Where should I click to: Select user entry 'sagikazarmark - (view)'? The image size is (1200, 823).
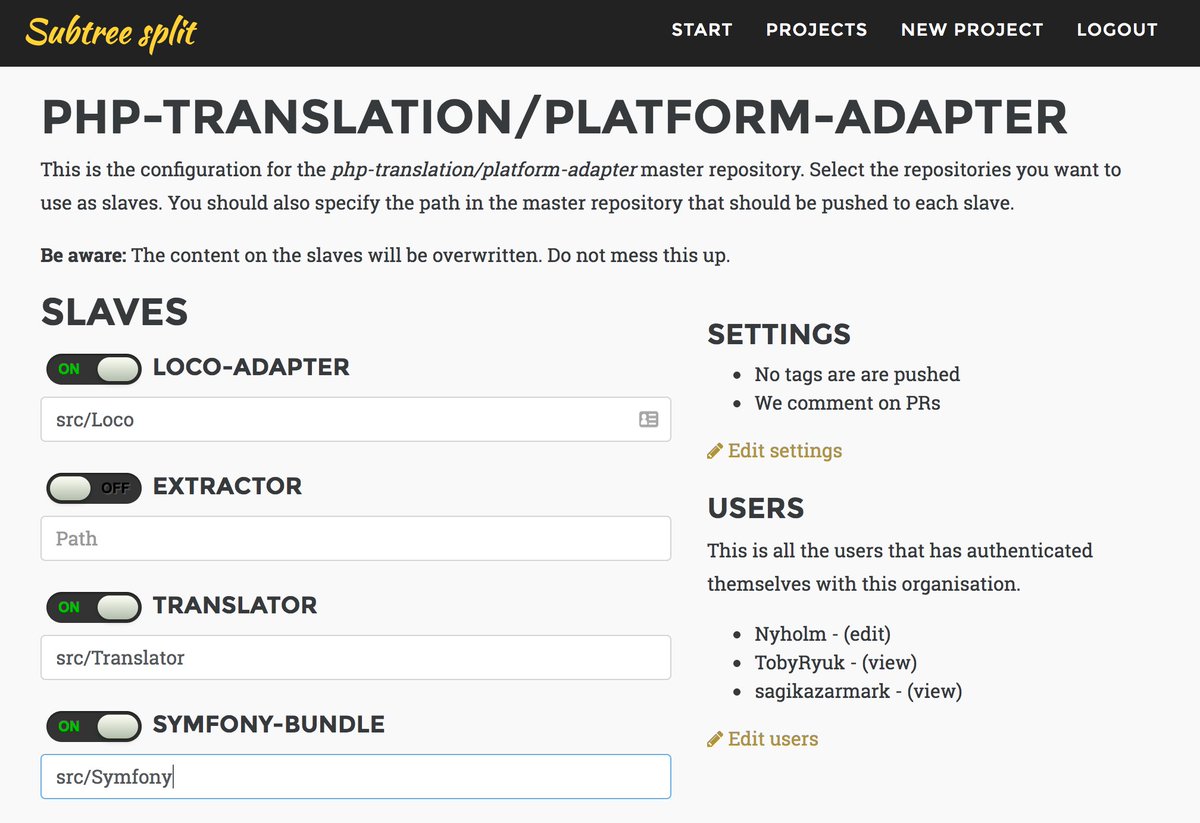click(858, 691)
